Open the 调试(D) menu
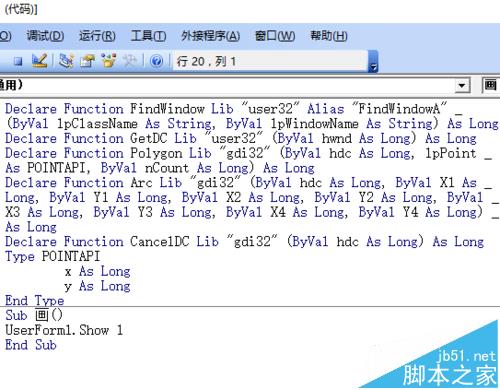500x390 pixels. click(45, 36)
